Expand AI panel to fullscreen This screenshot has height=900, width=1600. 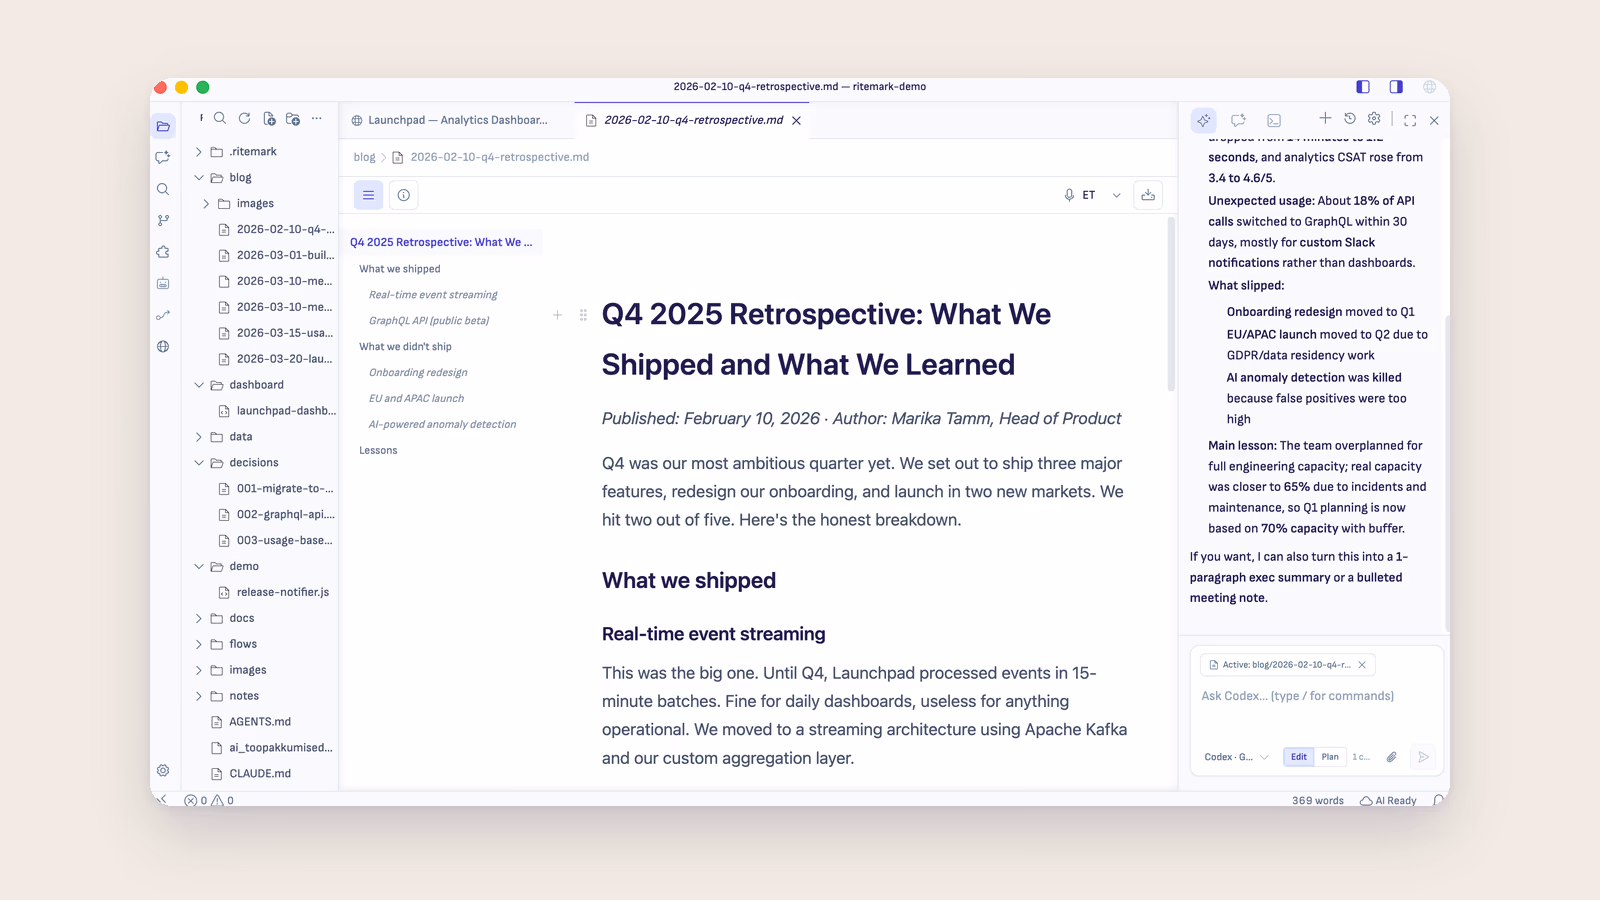click(1410, 120)
